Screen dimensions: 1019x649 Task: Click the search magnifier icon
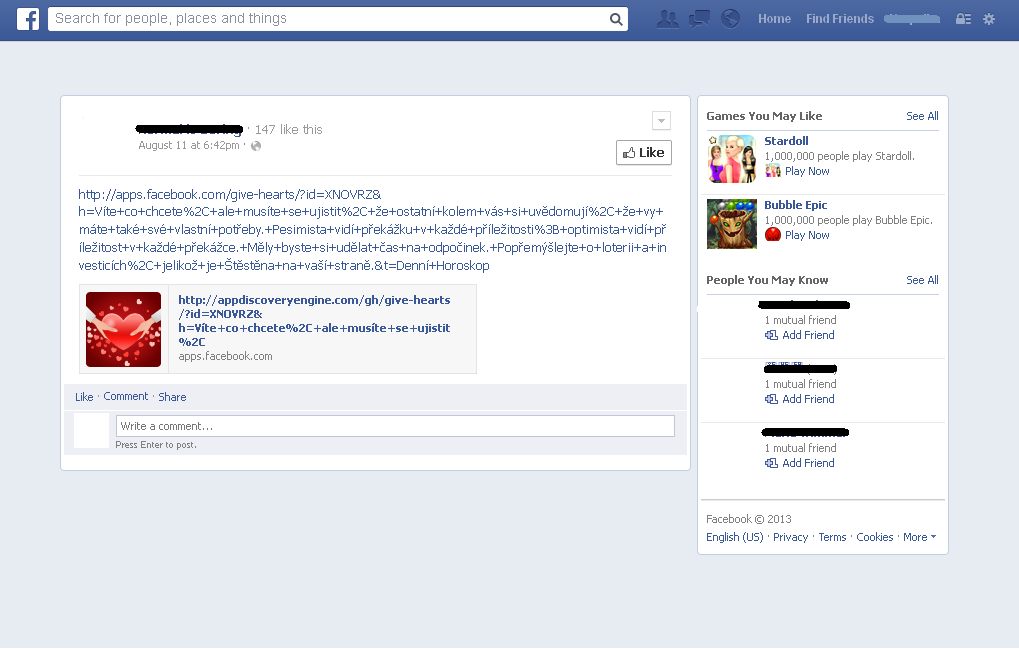(615, 18)
